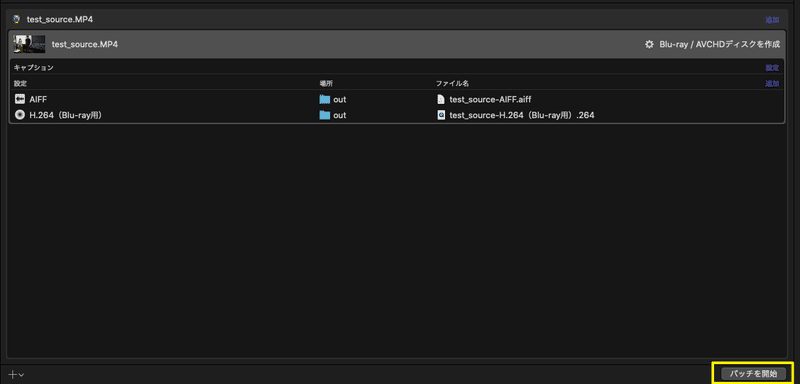Click the AIFF audio setting icon
This screenshot has width=800, height=384.
[20, 99]
